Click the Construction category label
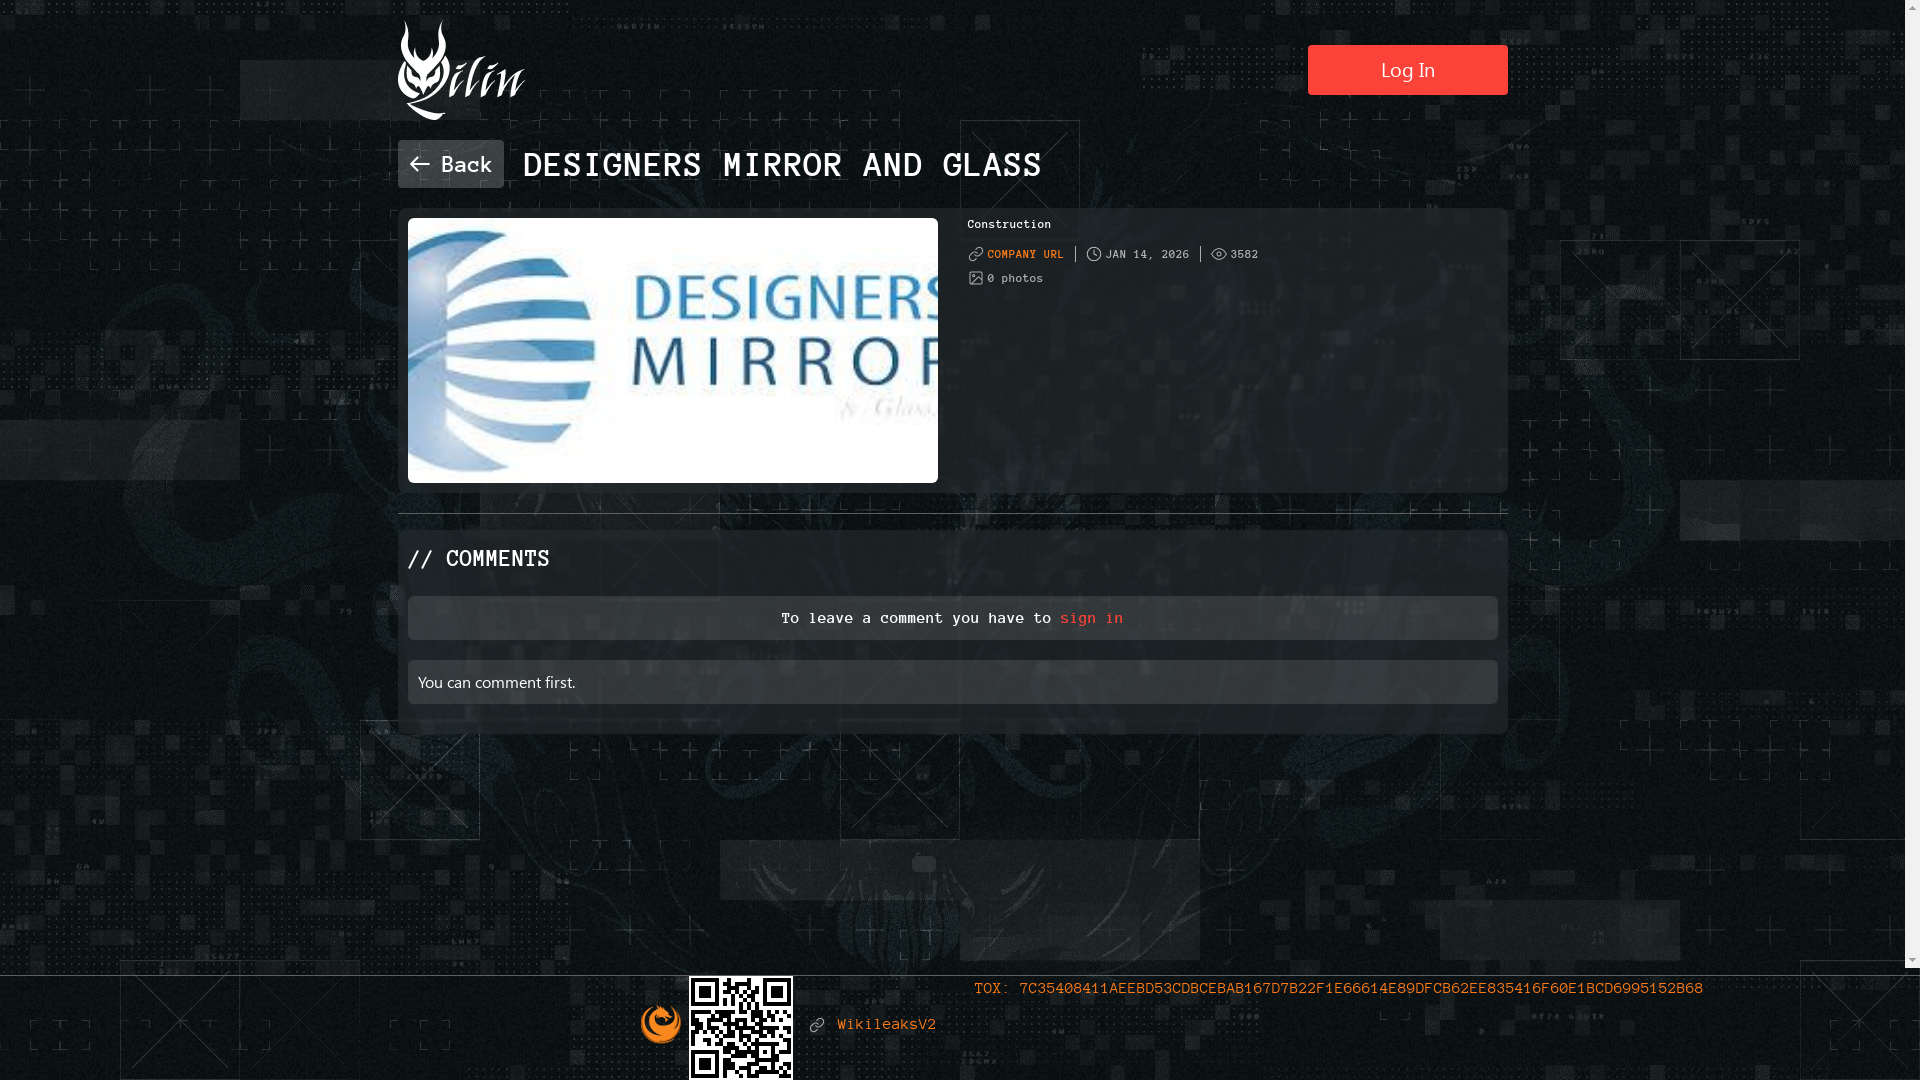 click(x=1008, y=224)
